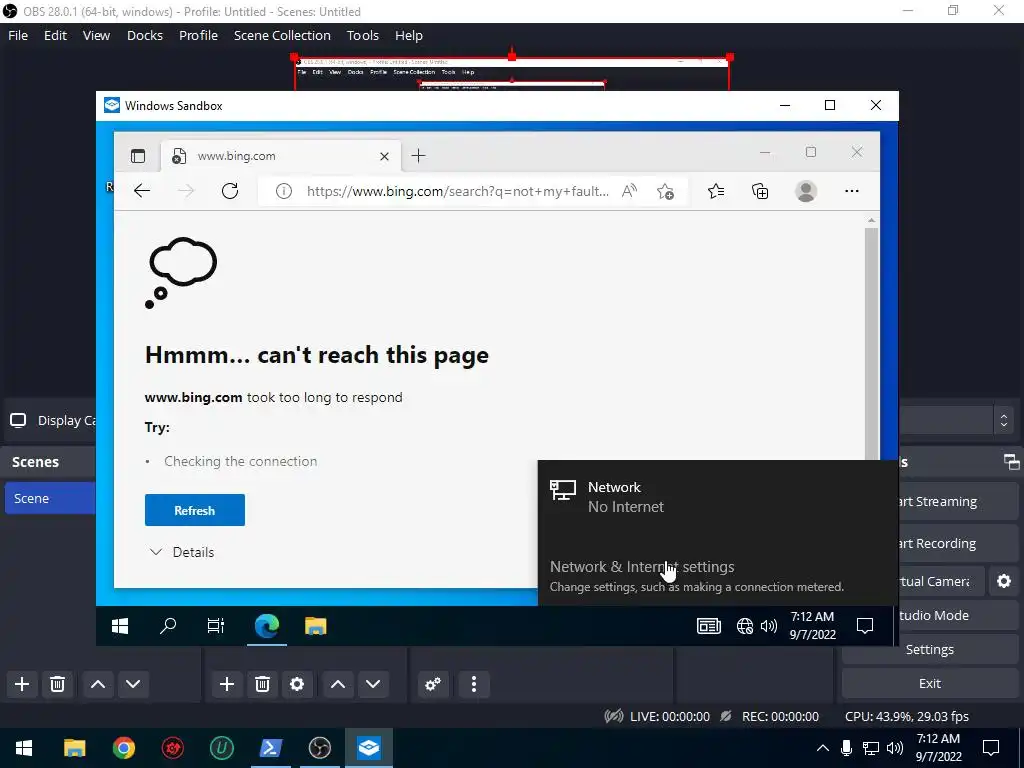1024x768 pixels.
Task: Reload the page with Edge refresh icon
Action: click(x=230, y=191)
